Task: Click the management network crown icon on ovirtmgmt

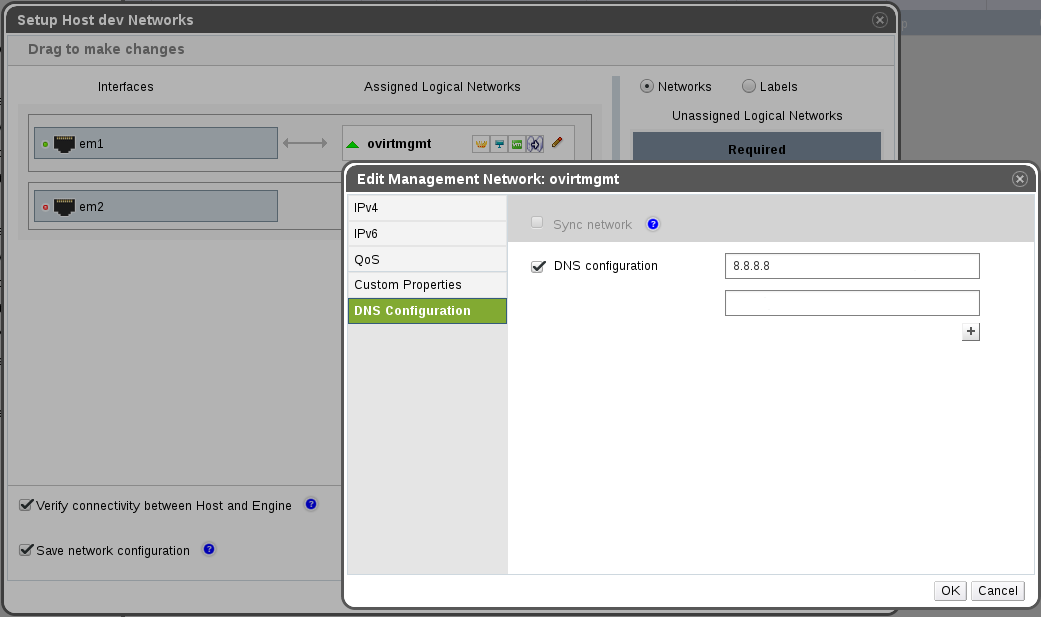Action: point(480,143)
